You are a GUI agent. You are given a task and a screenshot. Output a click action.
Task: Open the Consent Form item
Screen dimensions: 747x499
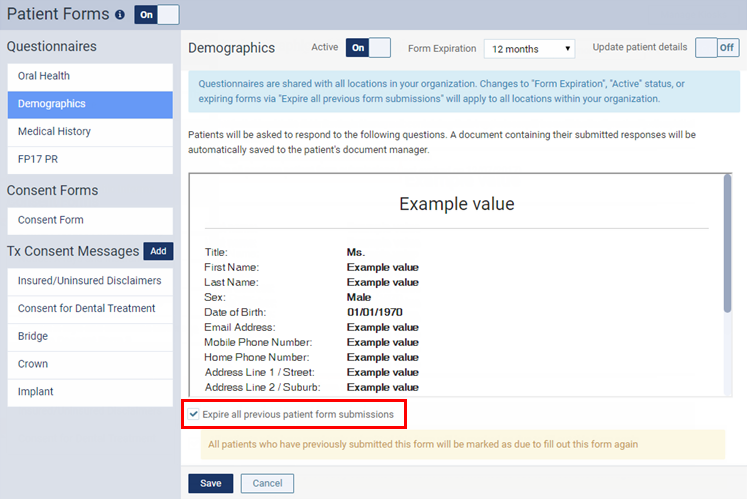(x=90, y=220)
